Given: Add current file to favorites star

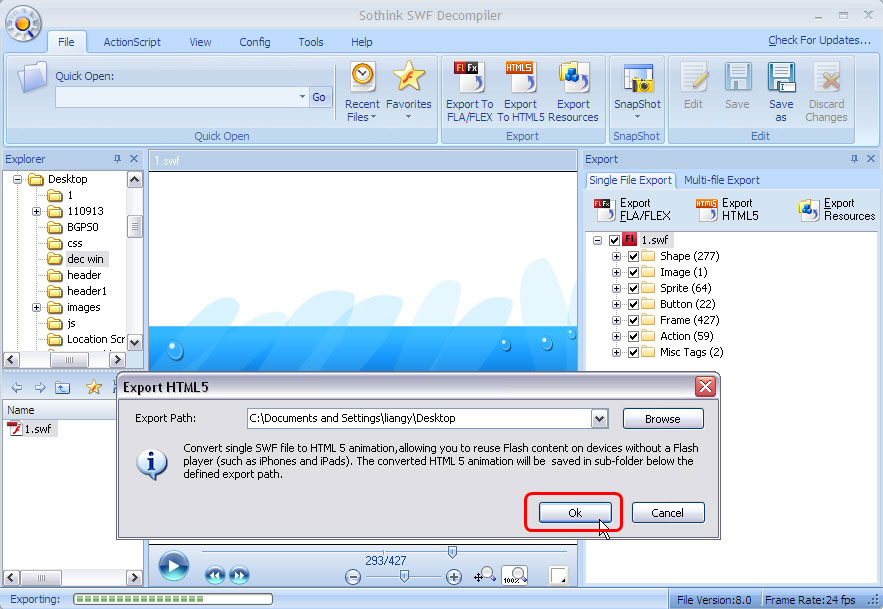Looking at the screenshot, I should click(93, 387).
